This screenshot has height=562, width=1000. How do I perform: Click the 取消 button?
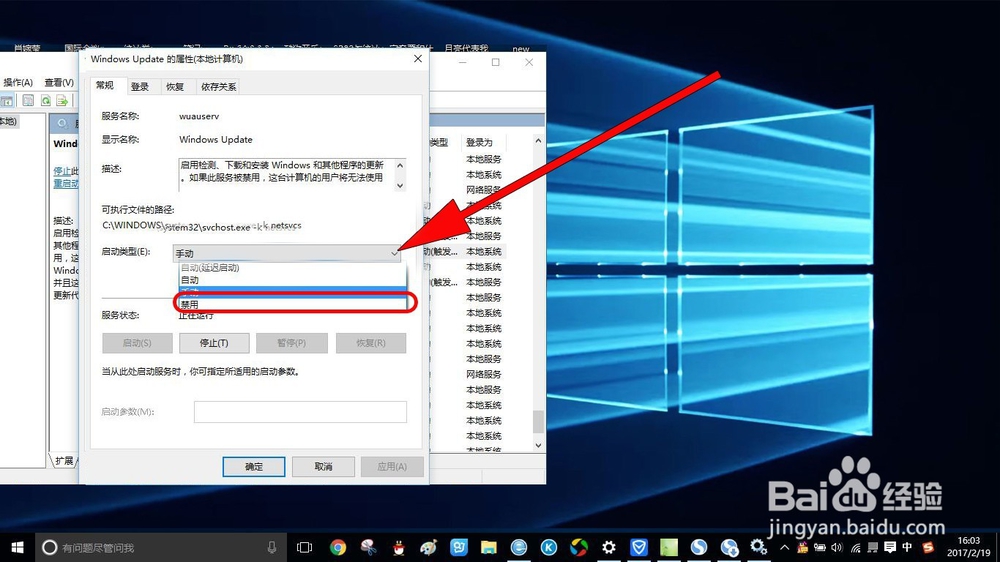[x=323, y=466]
